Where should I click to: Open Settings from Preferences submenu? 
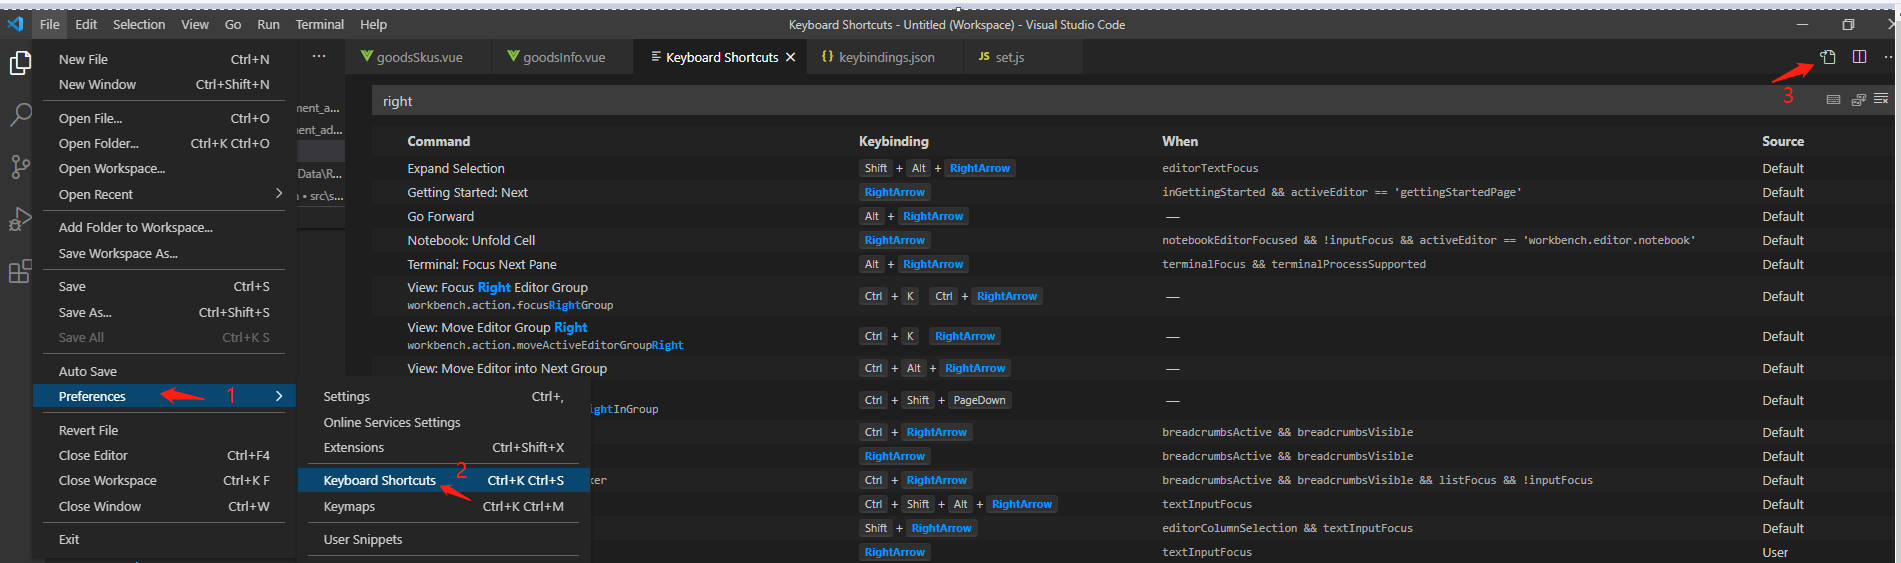pos(444,396)
